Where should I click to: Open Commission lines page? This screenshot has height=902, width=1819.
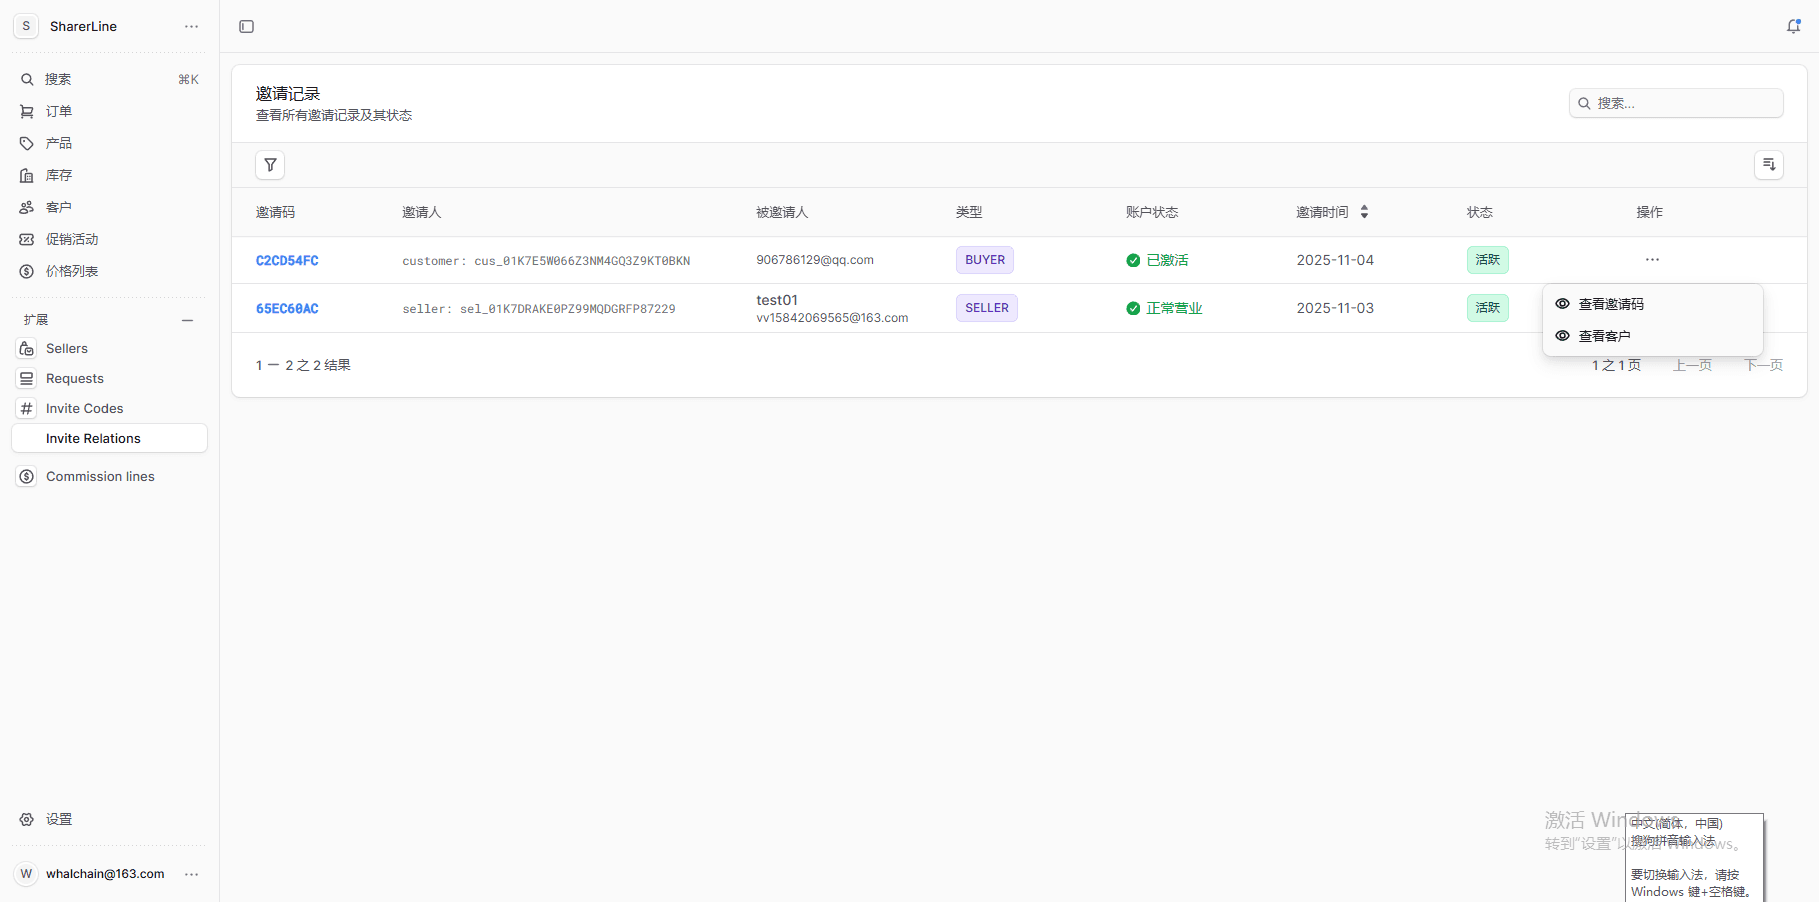pos(100,477)
